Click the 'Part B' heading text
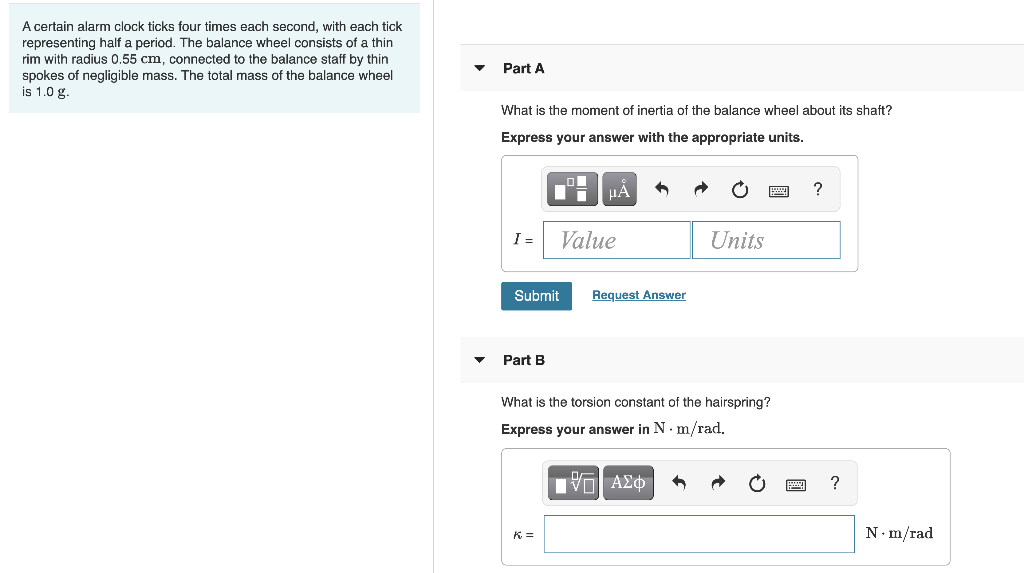 click(x=524, y=361)
